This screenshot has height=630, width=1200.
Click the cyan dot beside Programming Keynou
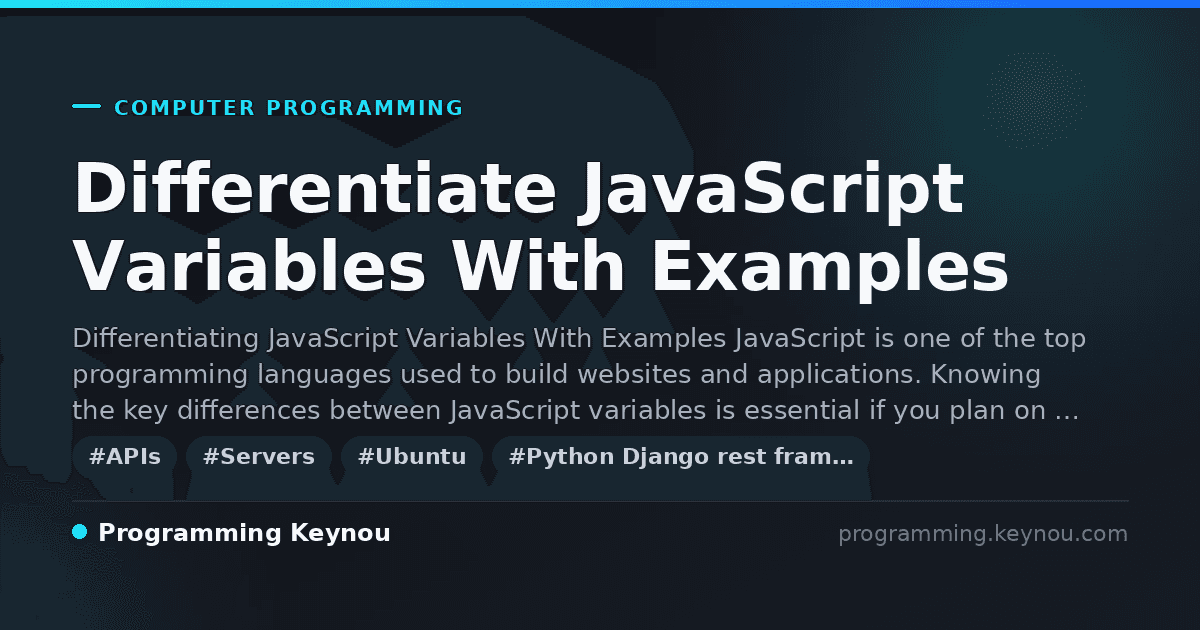pos(80,532)
